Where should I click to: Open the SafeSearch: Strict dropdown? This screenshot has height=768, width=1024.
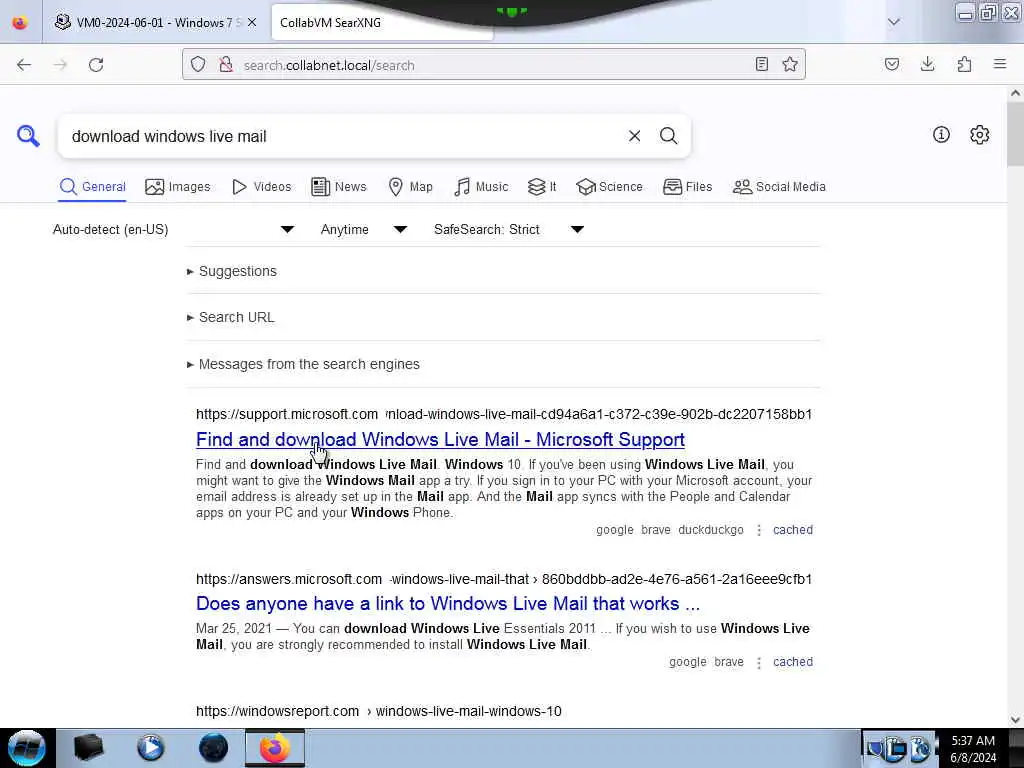pos(509,229)
